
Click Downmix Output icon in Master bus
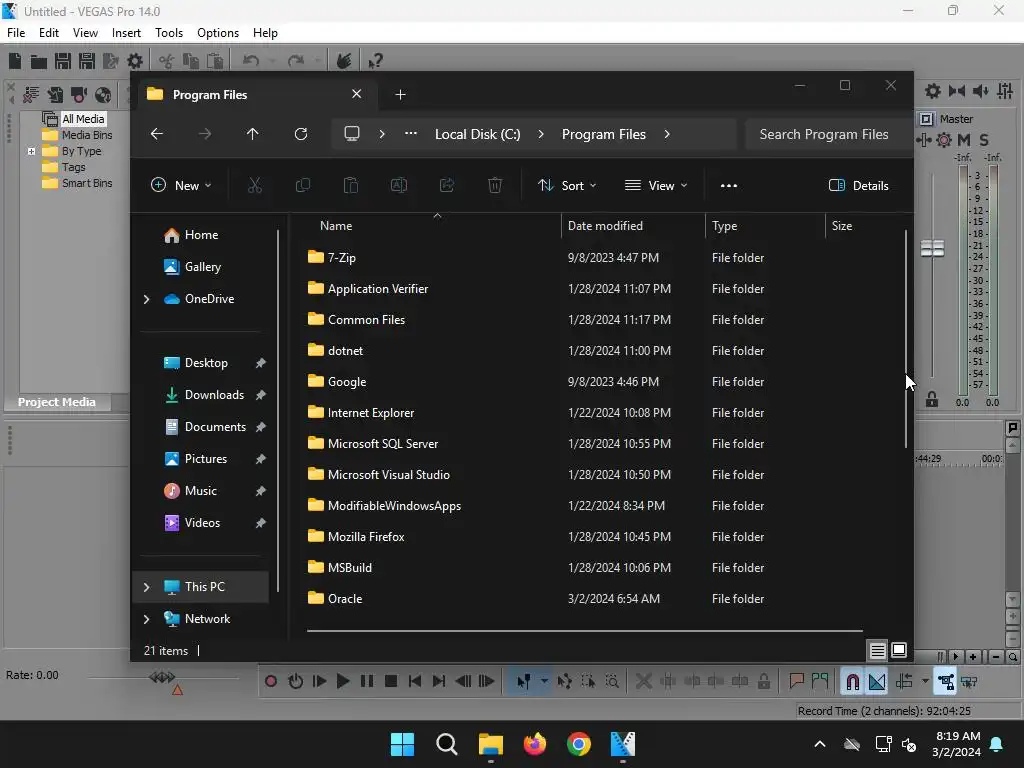[957, 91]
